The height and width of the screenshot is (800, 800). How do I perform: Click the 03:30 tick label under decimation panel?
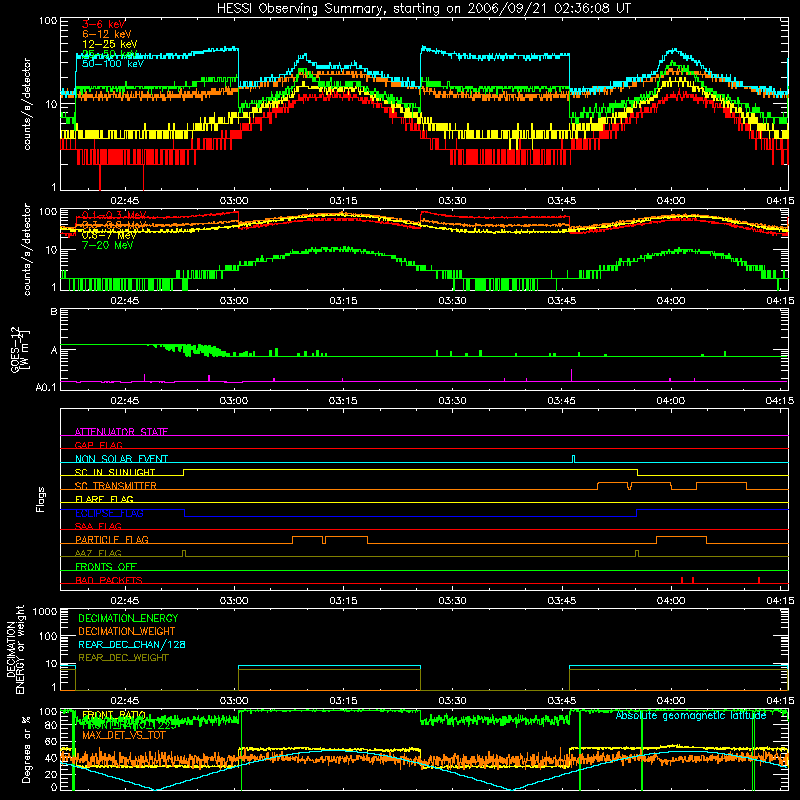pyautogui.click(x=452, y=701)
